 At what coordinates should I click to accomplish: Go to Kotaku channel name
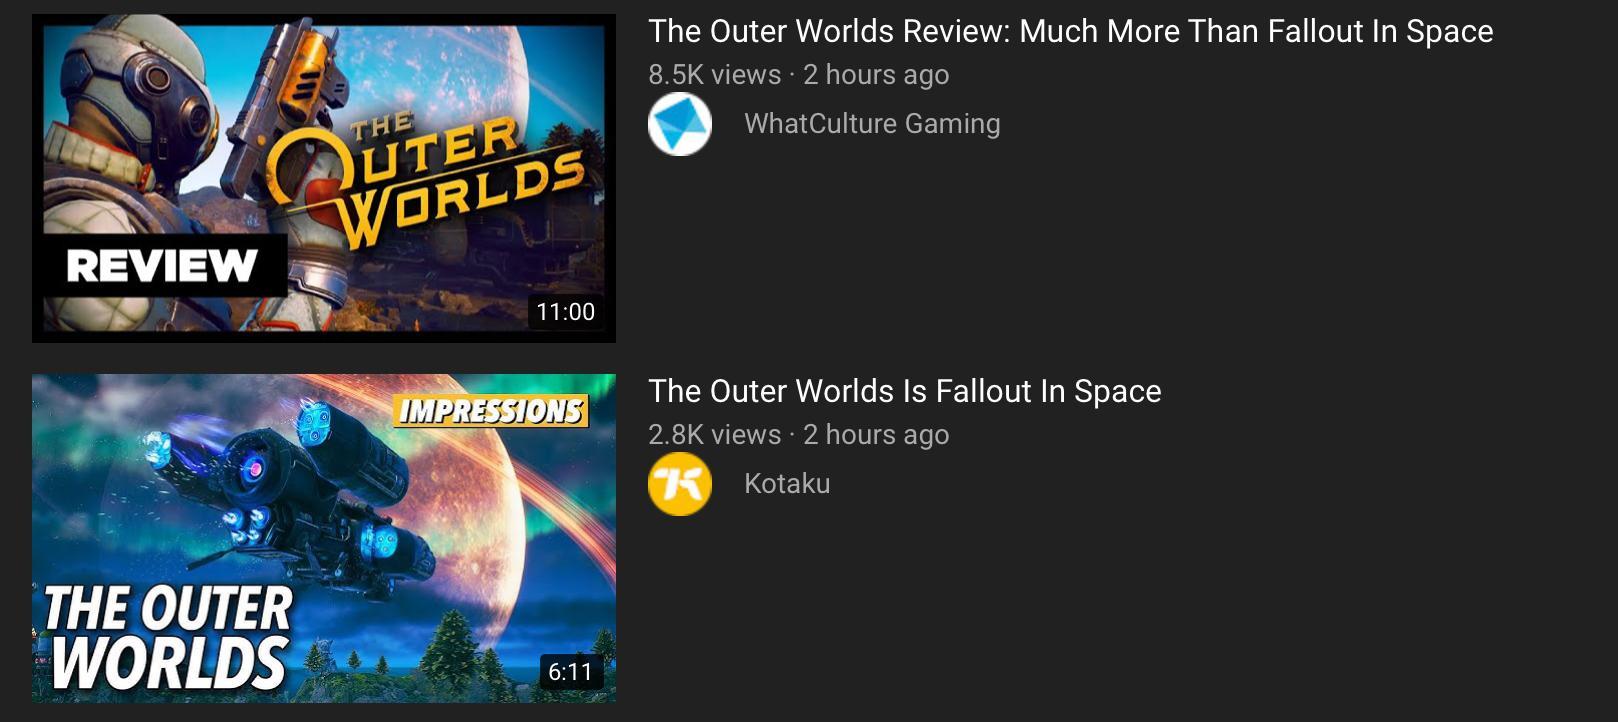[x=787, y=484]
